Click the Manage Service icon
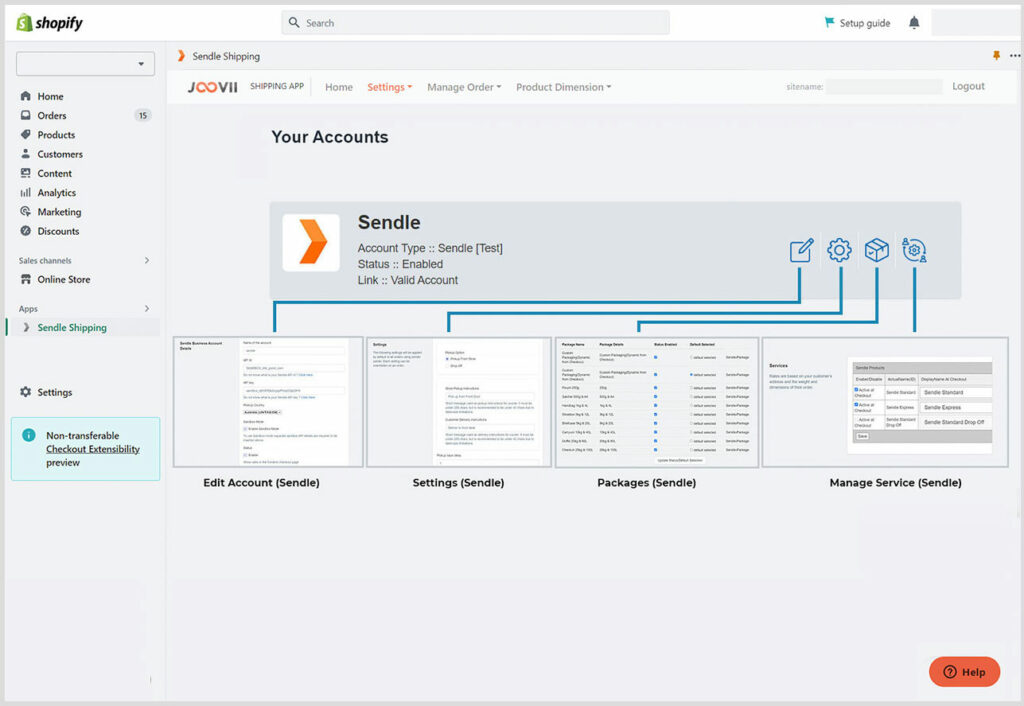The height and width of the screenshot is (706, 1024). [x=914, y=249]
